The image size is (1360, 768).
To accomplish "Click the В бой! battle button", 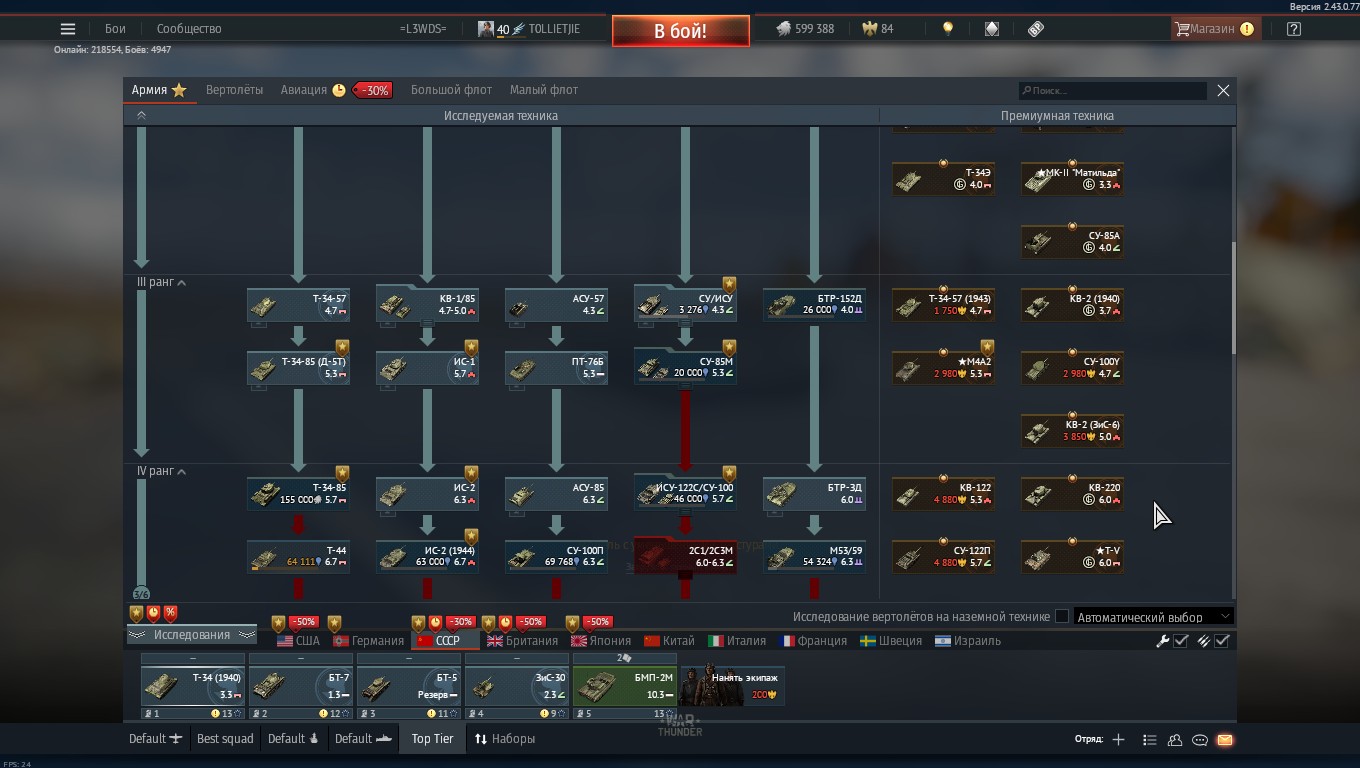I will (x=681, y=31).
